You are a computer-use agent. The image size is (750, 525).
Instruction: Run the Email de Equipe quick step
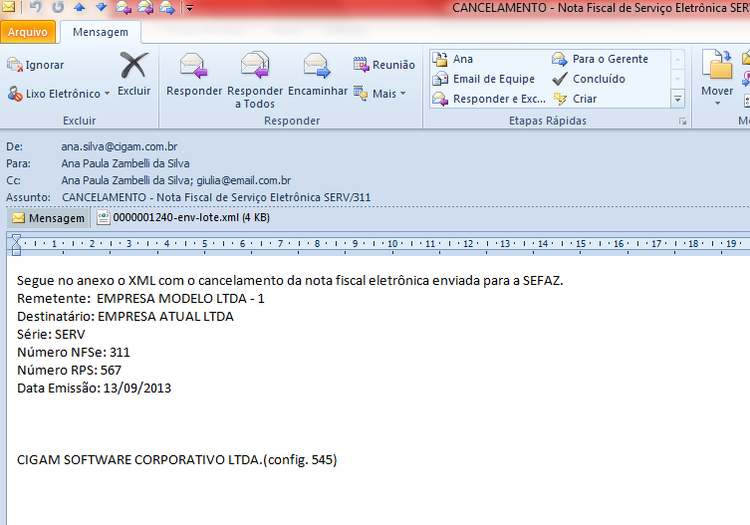[484, 79]
